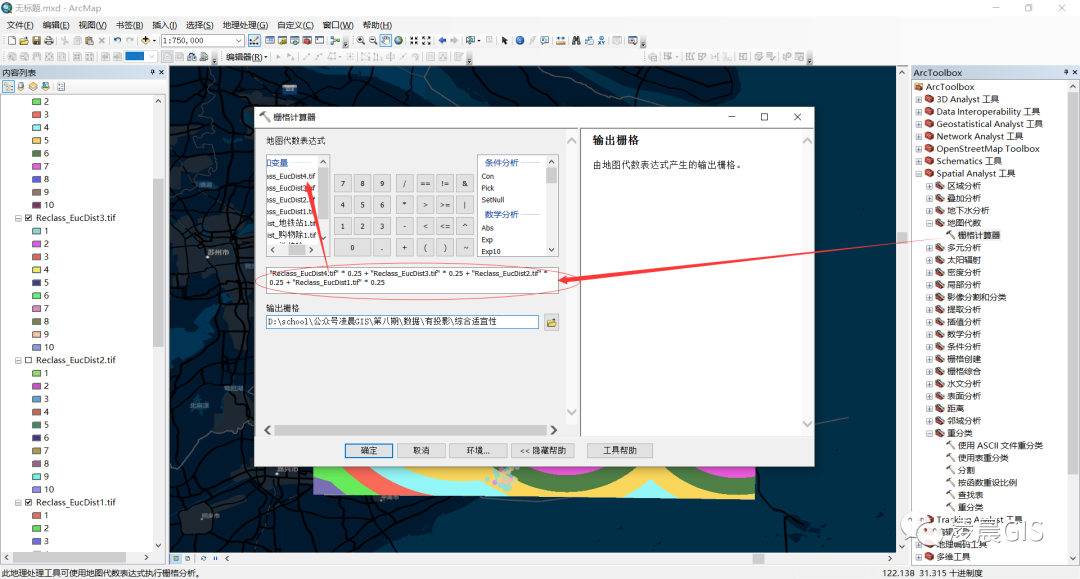Select the Zoom Out magnifier tool
This screenshot has height=579, width=1080.
point(373,41)
